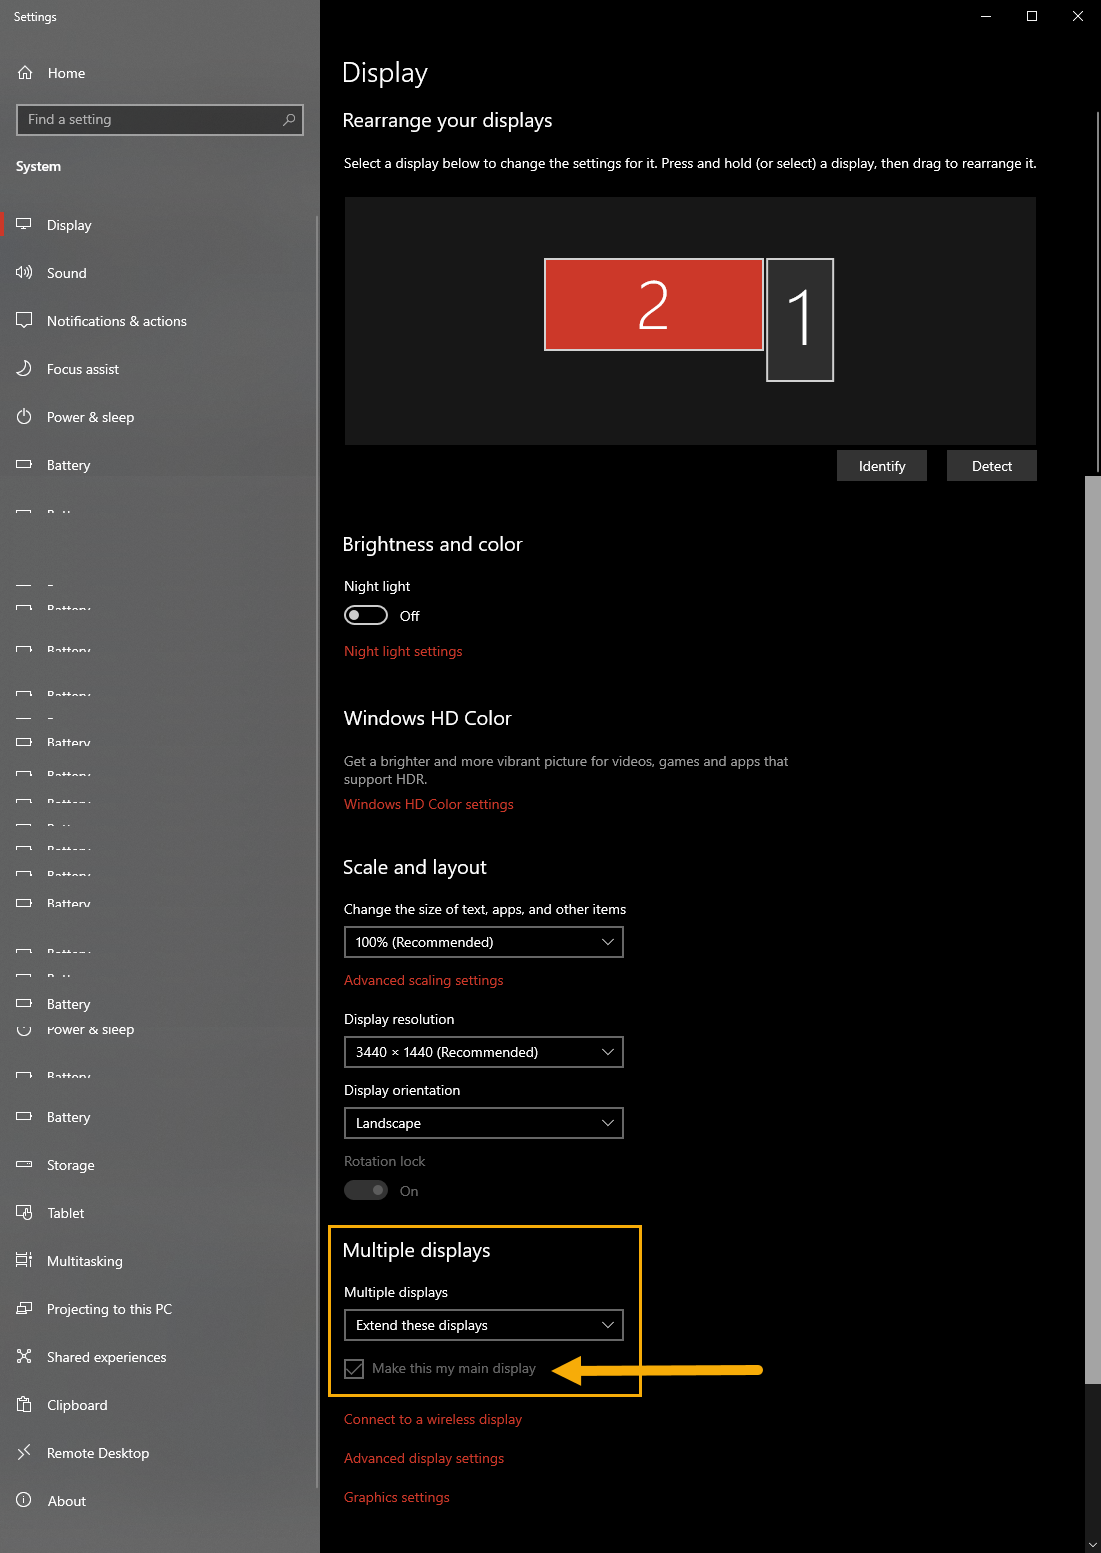
Task: Open the Extend these displays dropdown
Action: coord(484,1325)
